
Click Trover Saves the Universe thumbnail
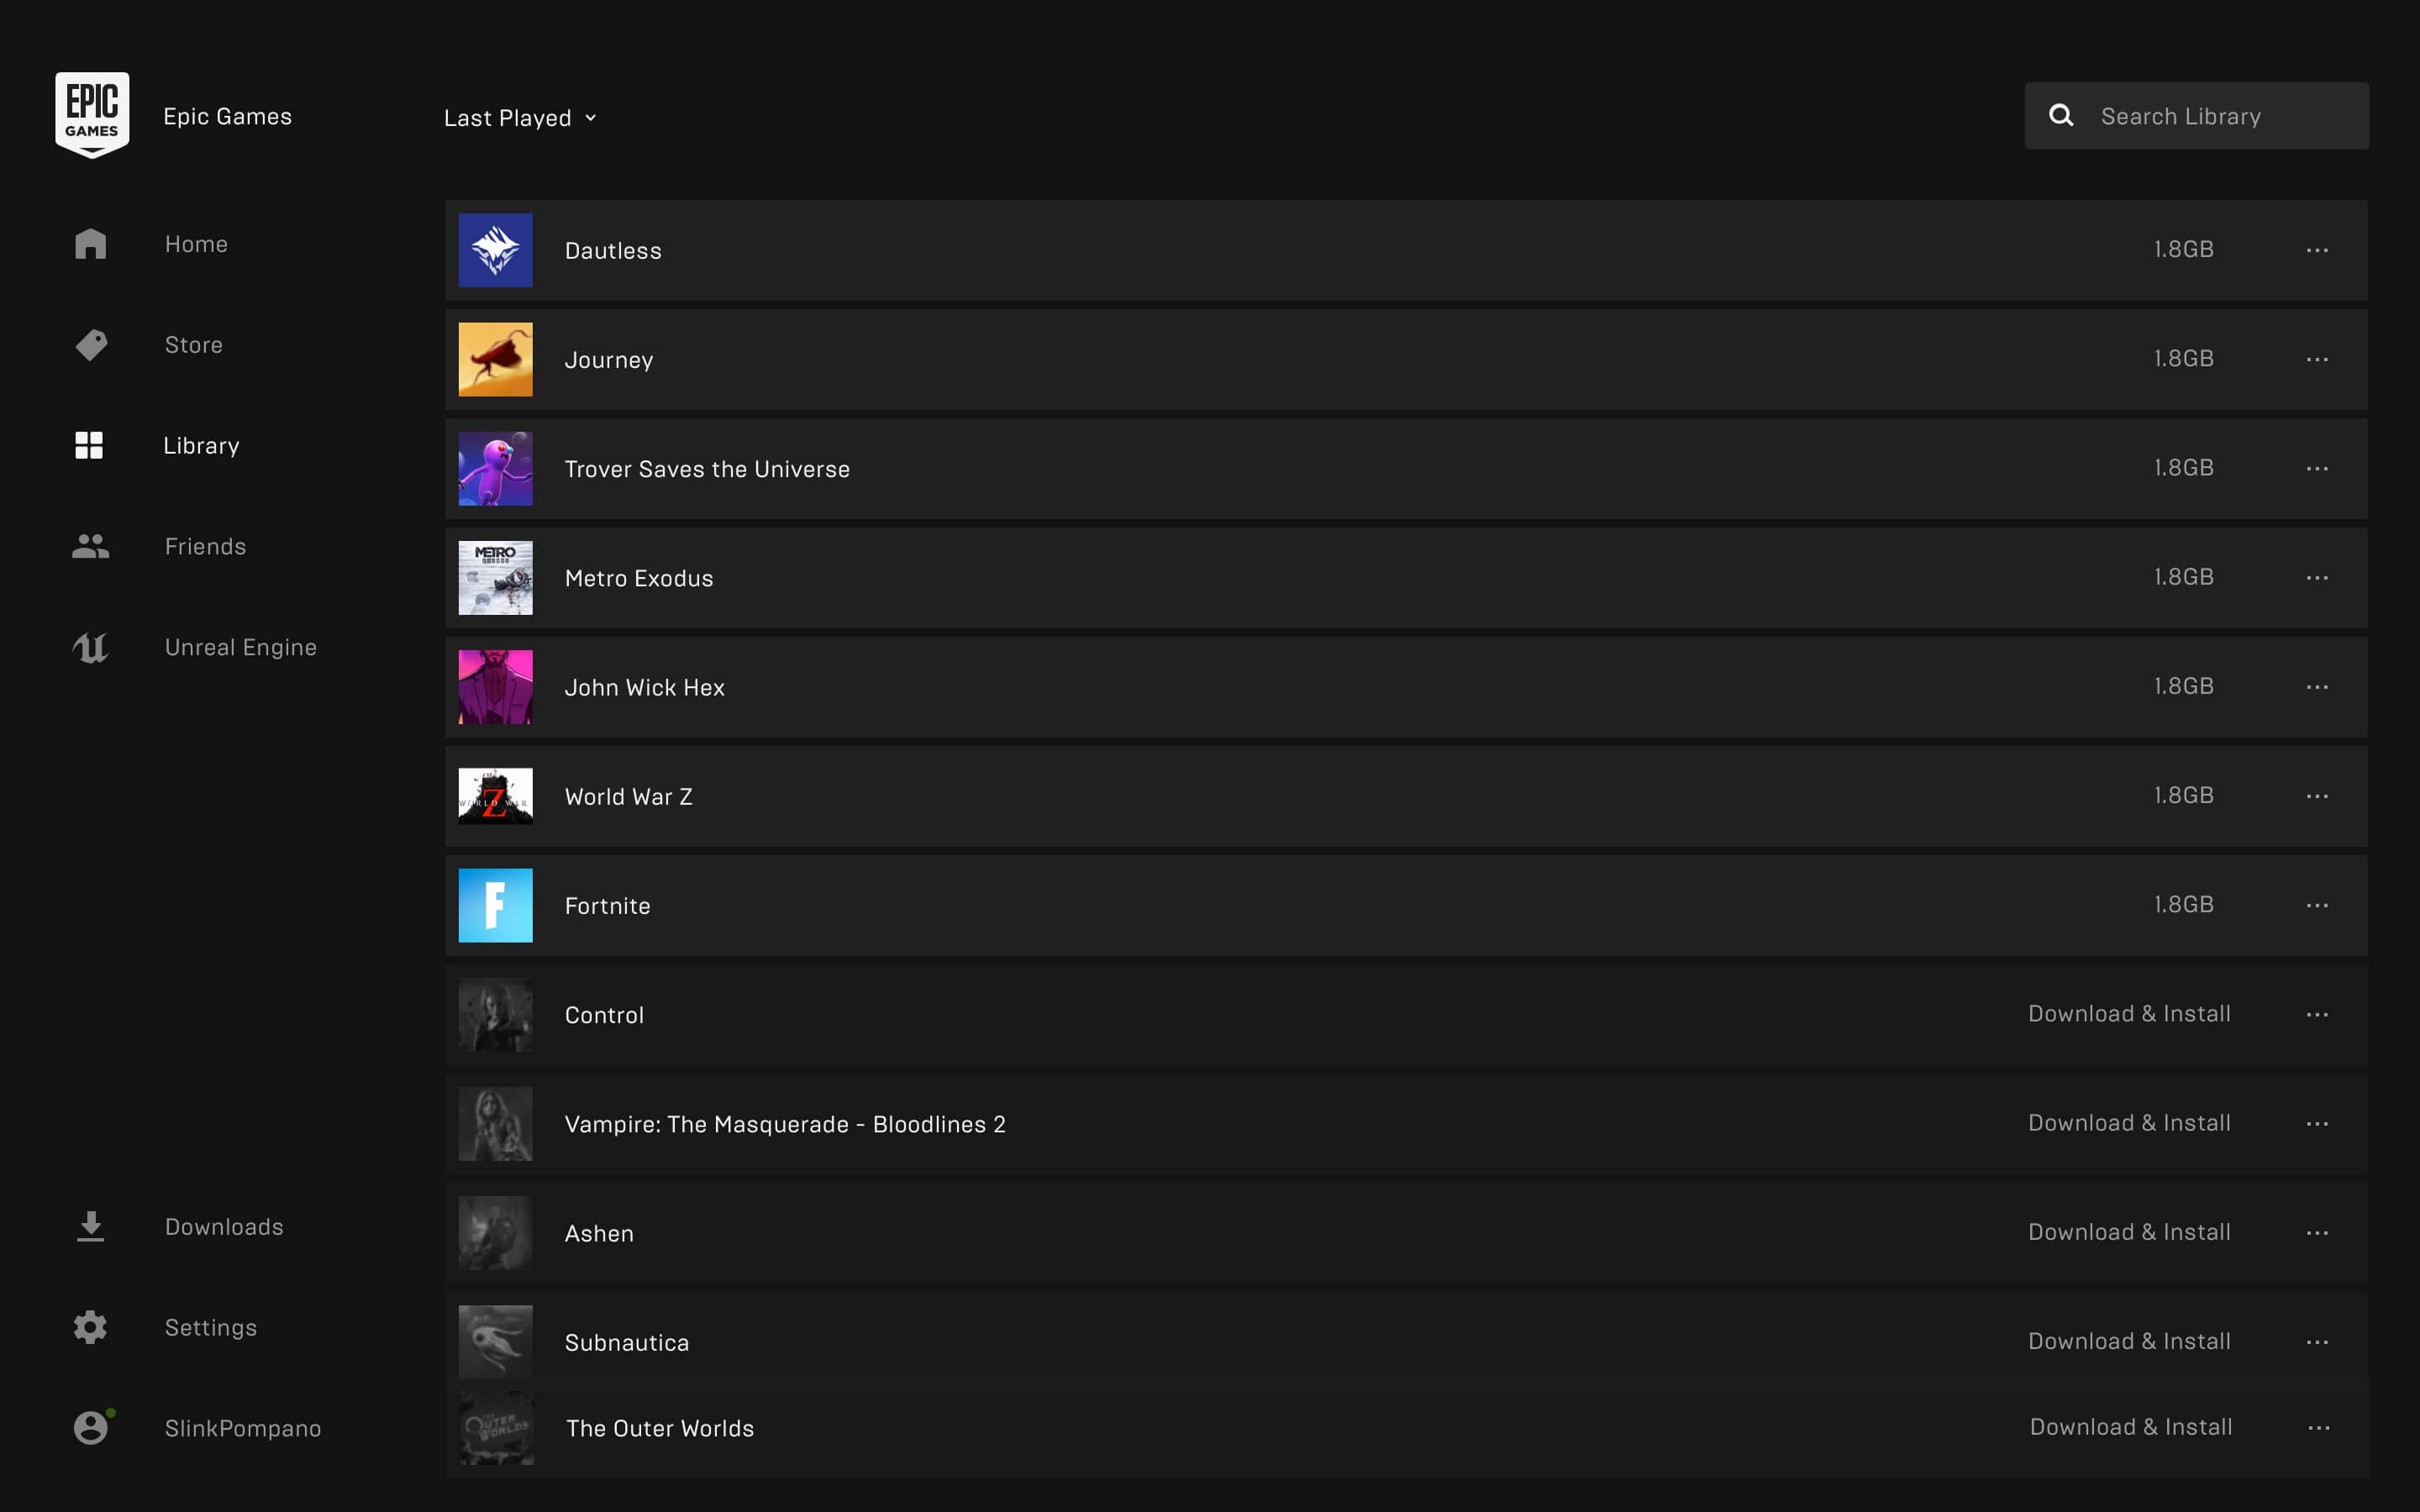click(x=495, y=469)
